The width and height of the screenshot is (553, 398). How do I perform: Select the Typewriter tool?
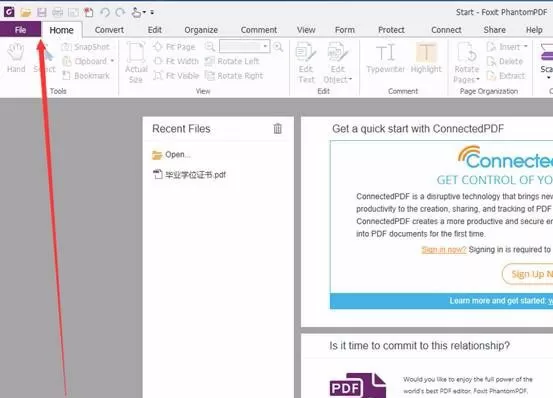coord(385,58)
